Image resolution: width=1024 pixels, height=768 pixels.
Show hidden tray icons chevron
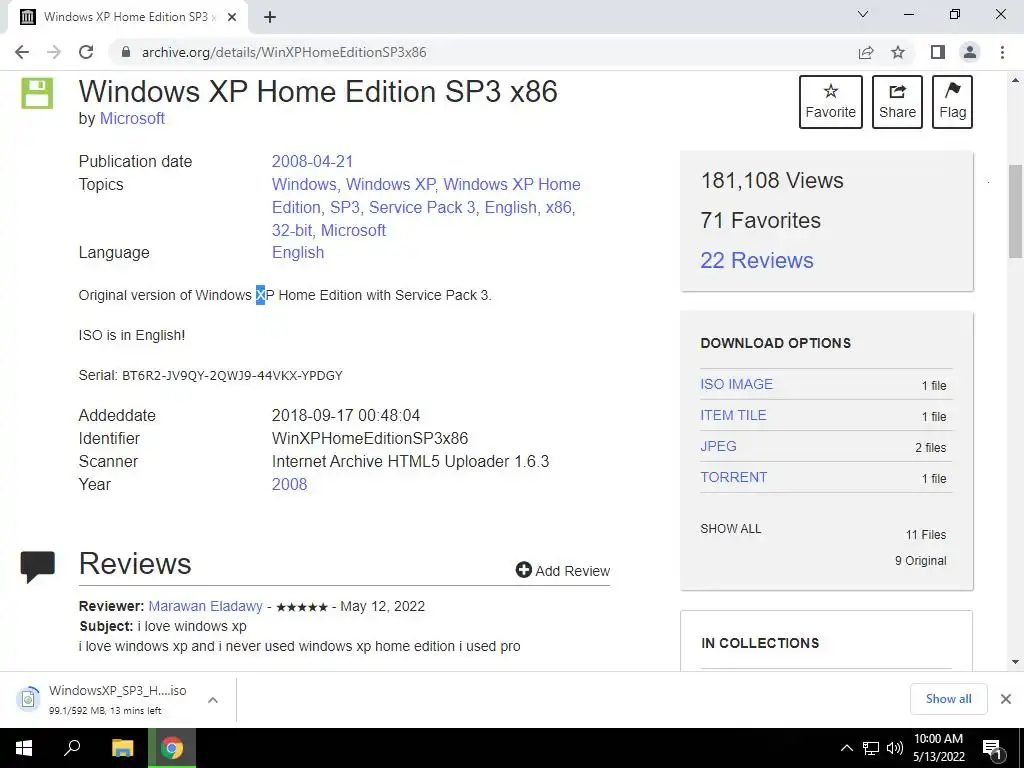click(x=846, y=748)
